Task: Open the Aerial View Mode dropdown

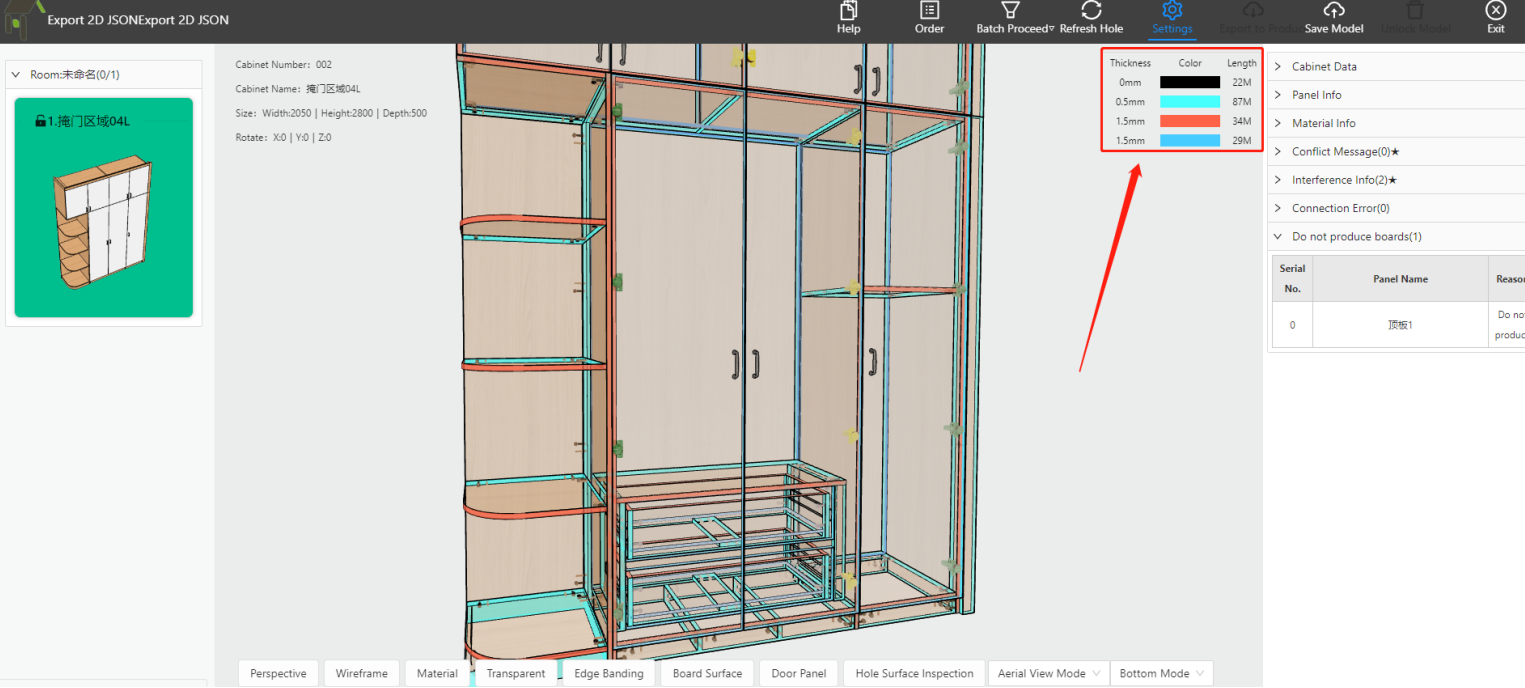Action: 1048,673
